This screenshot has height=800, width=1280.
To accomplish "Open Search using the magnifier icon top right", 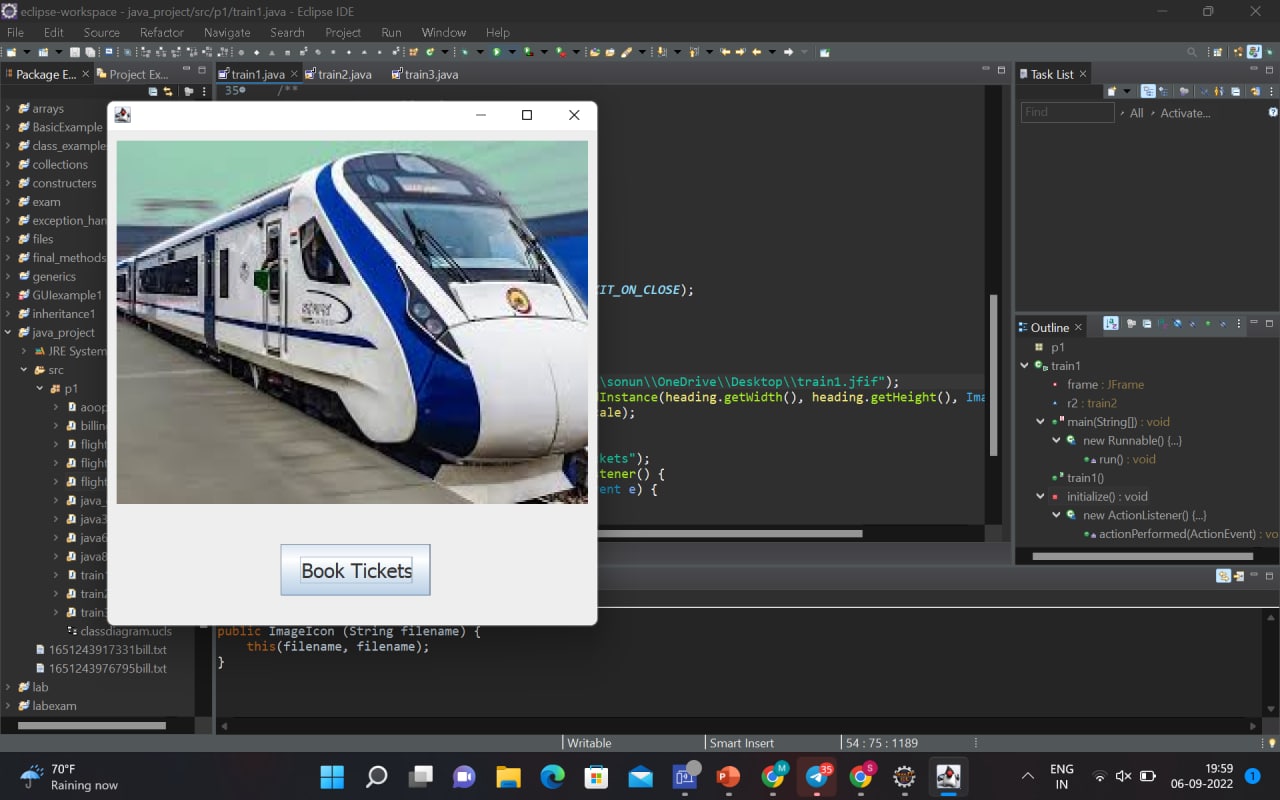I will 1191,51.
